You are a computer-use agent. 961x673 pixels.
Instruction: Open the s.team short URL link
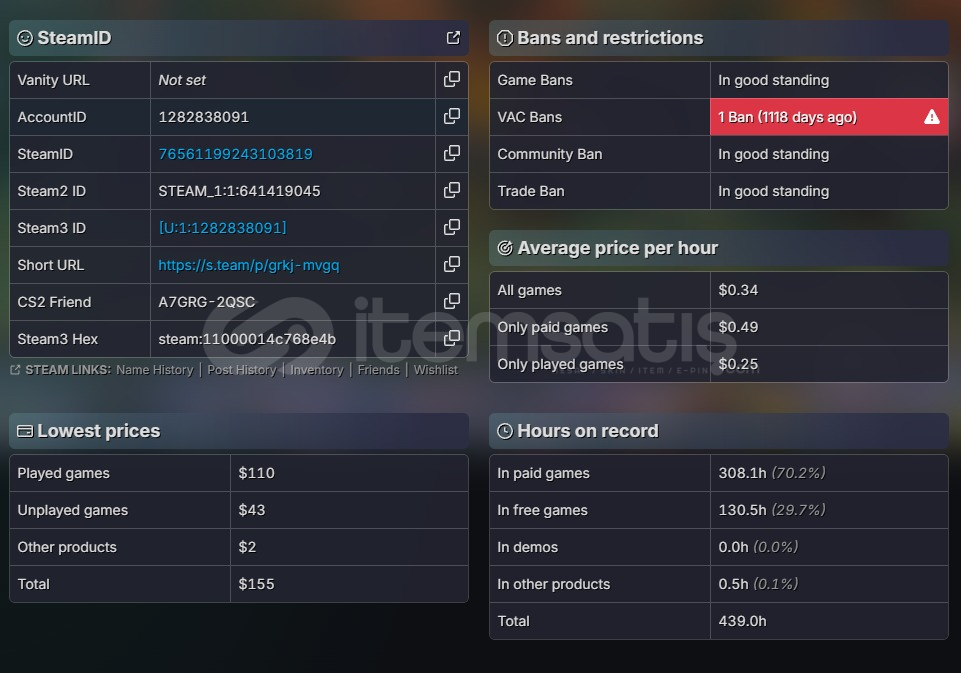point(249,265)
